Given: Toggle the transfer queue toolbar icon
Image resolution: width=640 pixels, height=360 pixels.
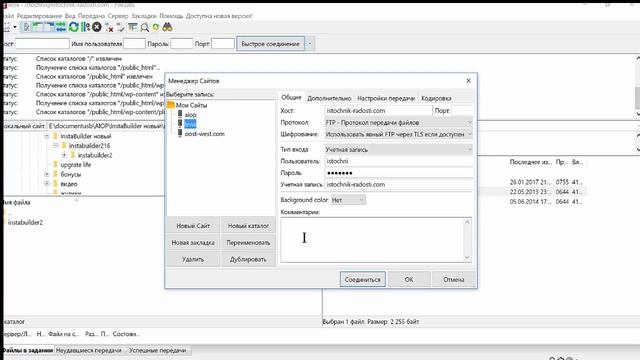Looking at the screenshot, I should pos(61,27).
